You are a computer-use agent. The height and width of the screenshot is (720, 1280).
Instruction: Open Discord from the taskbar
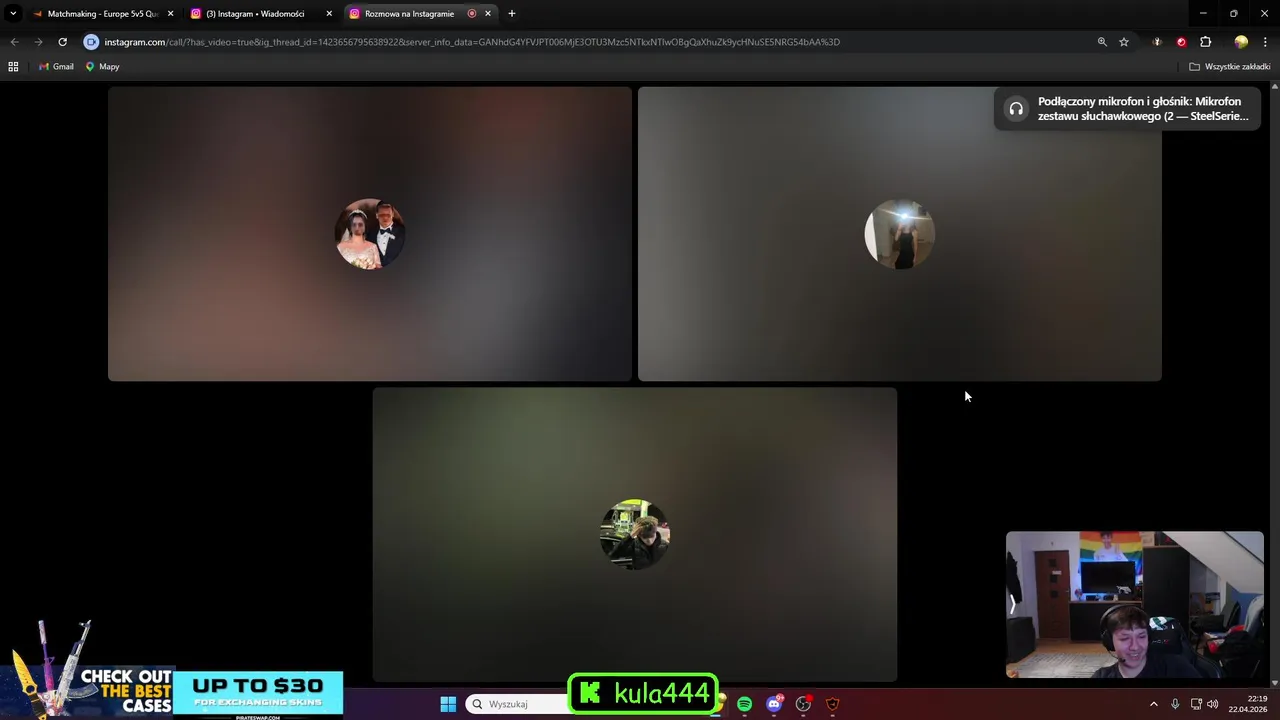(x=774, y=704)
